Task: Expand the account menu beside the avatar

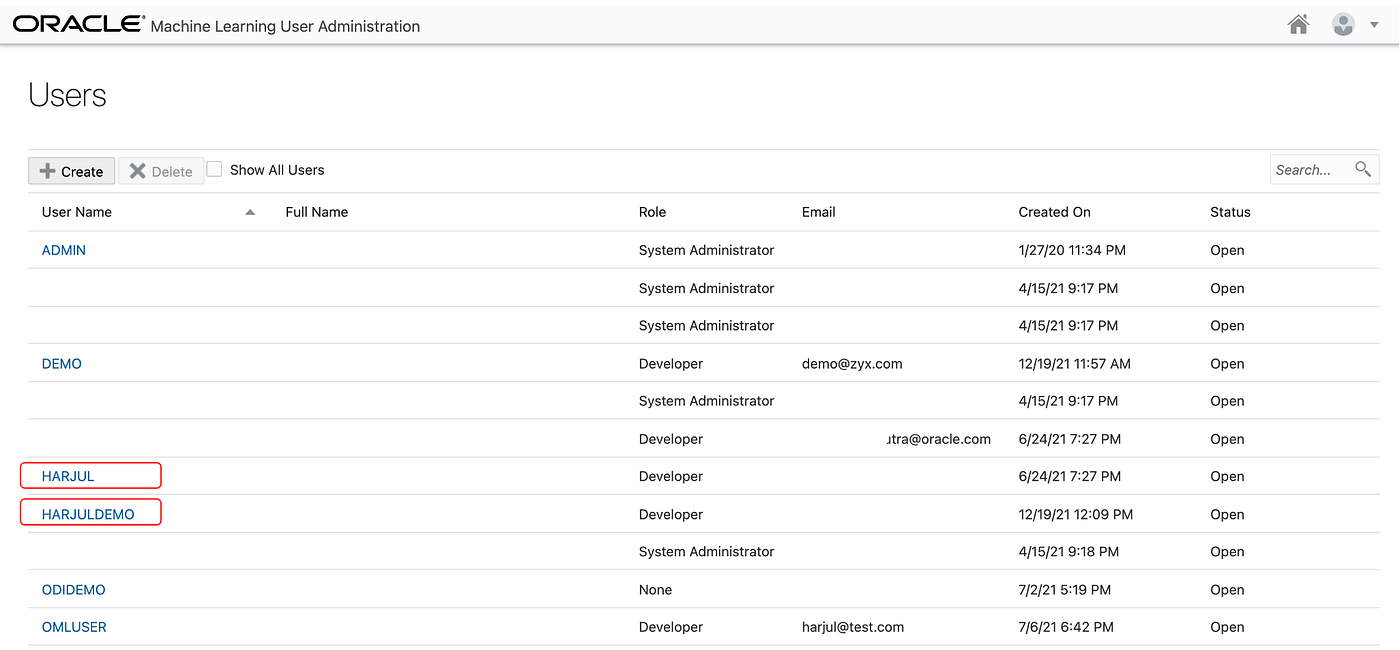Action: click(x=1374, y=24)
